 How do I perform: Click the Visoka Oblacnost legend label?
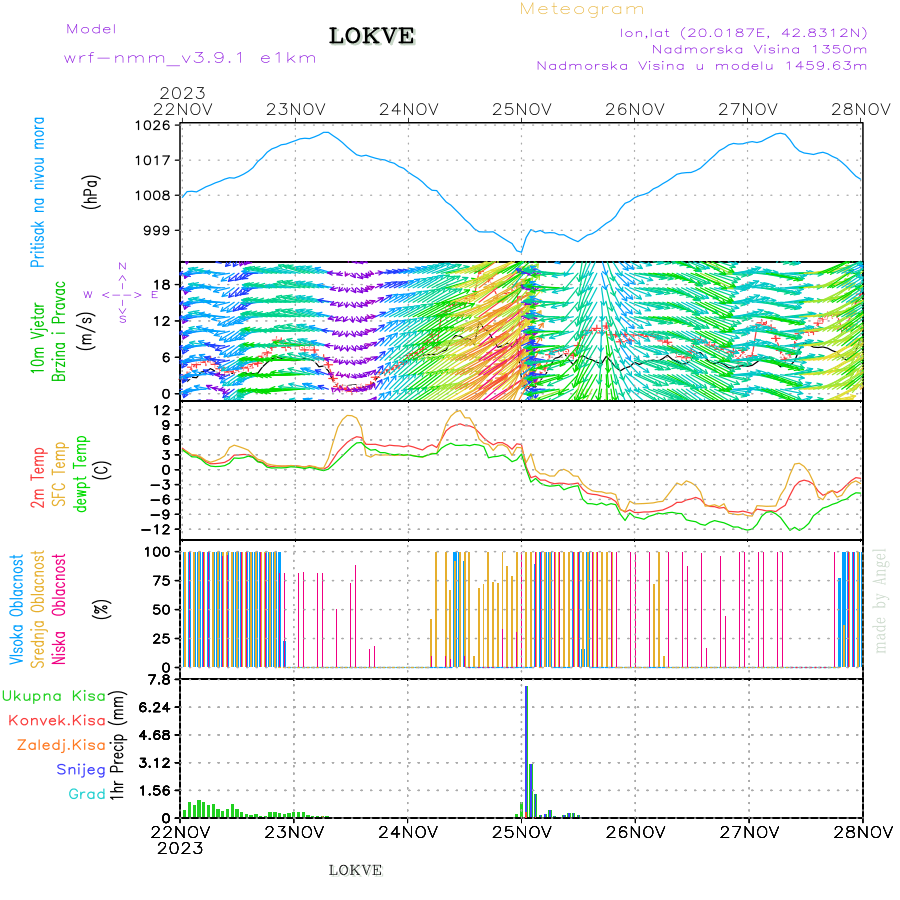tap(17, 610)
